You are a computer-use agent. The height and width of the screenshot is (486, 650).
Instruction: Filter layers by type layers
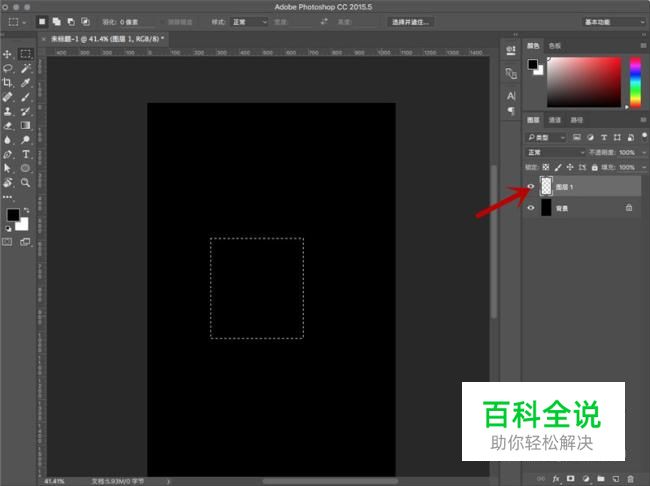pyautogui.click(x=604, y=137)
